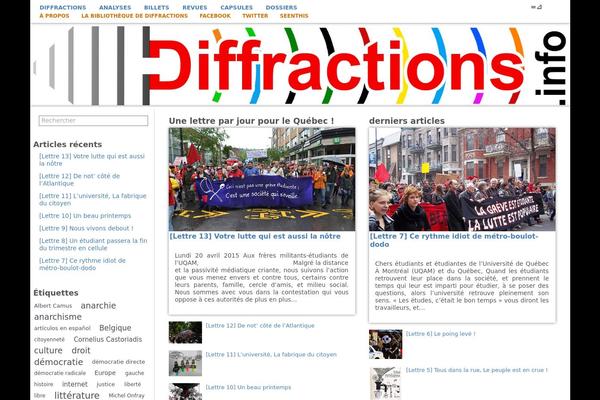Viewport: 600px width, 400px height.
Task: Click thumbnail beside Lettre 10 in center column
Action: tap(185, 392)
